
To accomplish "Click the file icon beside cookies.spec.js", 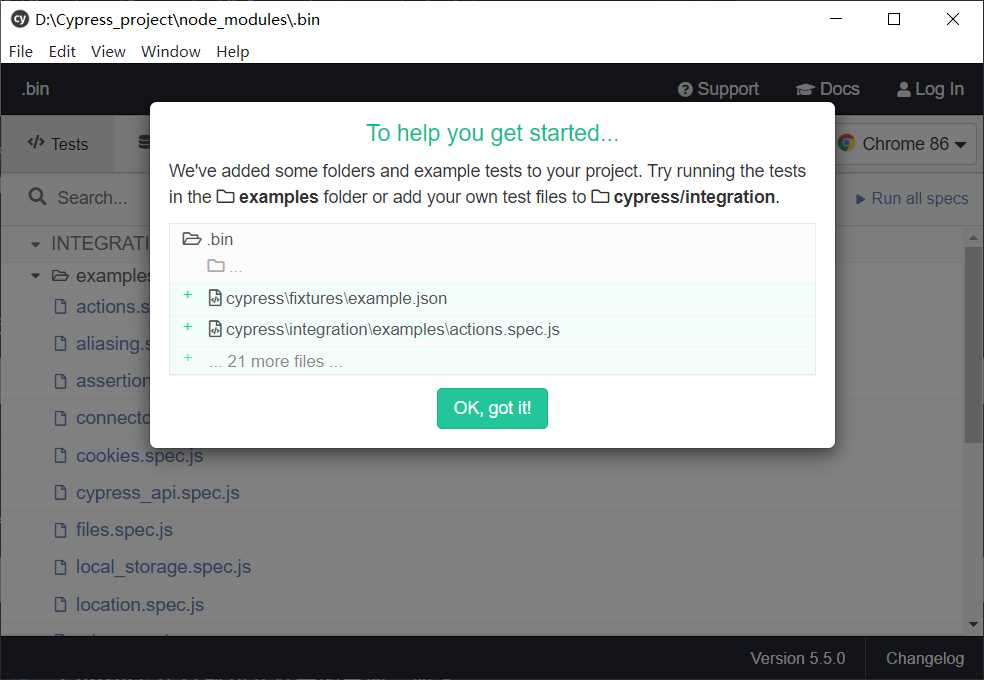I will 60,455.
